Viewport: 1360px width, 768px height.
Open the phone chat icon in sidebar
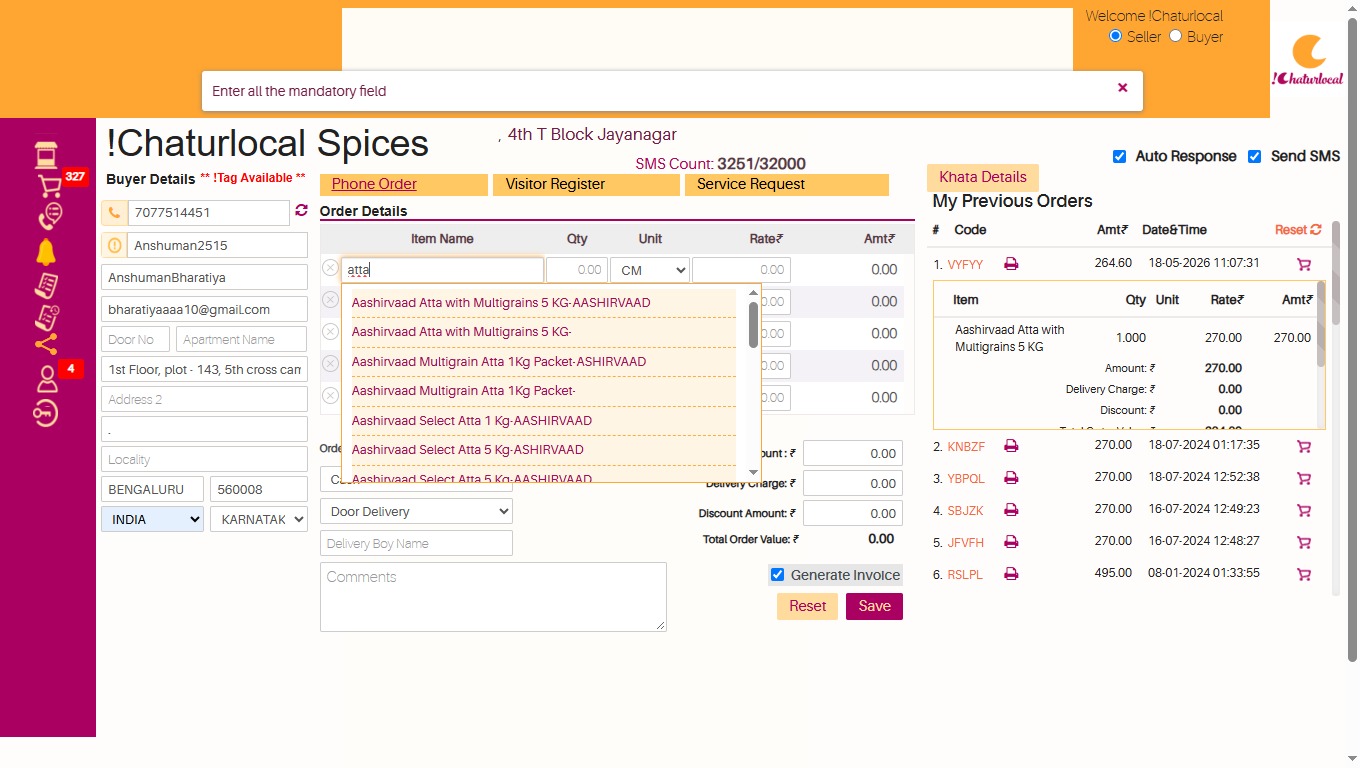[x=48, y=216]
